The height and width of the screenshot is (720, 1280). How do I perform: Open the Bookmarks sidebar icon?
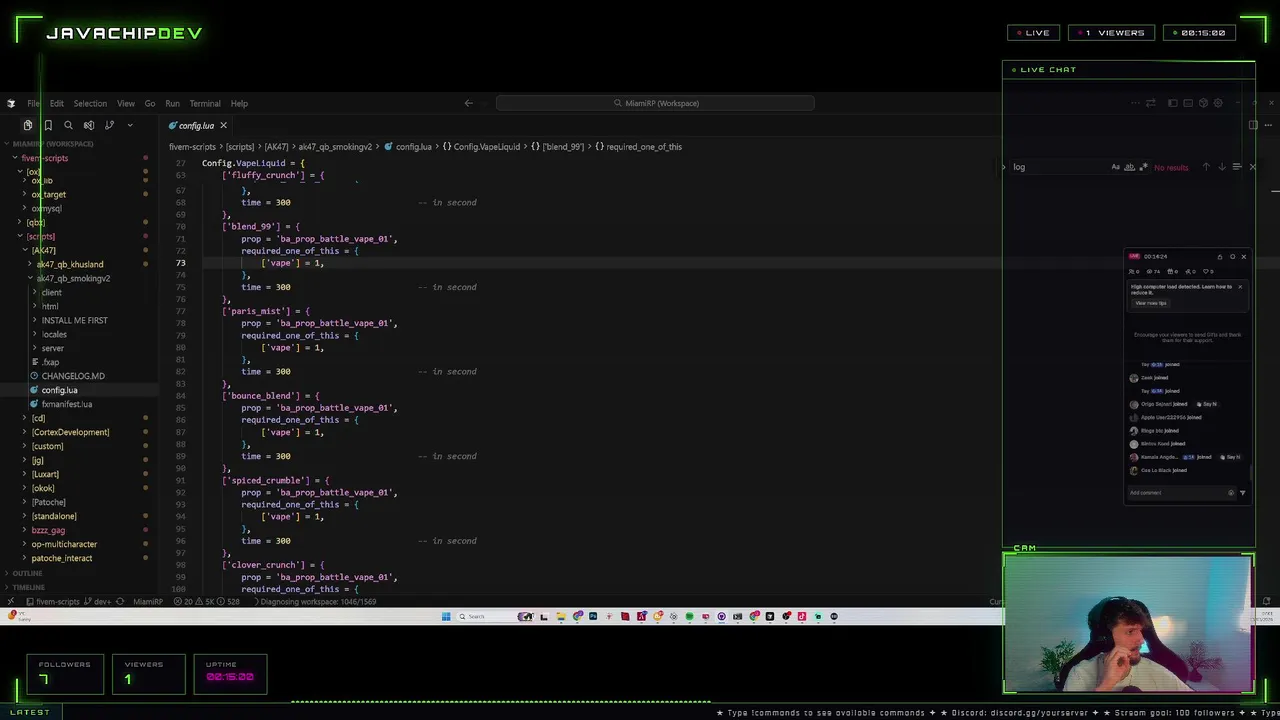pyautogui.click(x=48, y=125)
